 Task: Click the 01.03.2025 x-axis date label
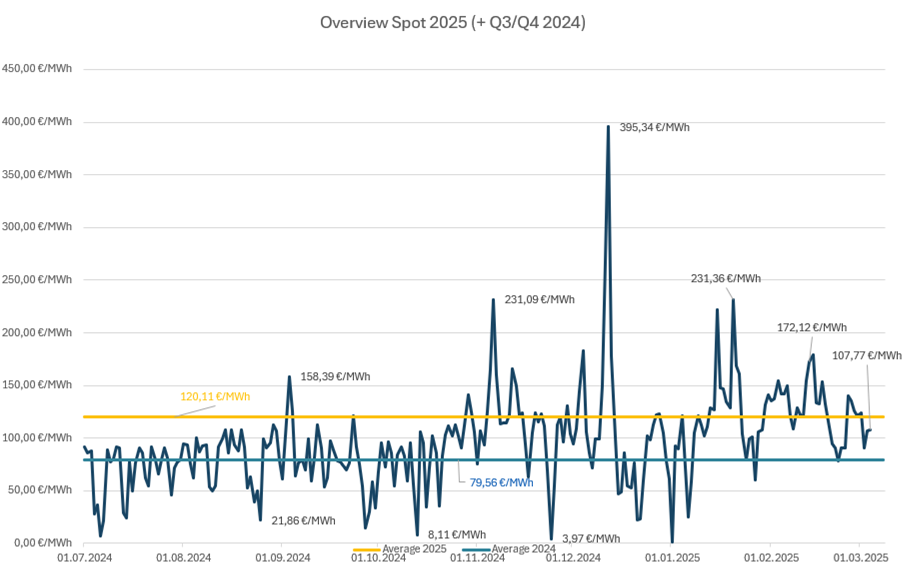click(x=862, y=557)
